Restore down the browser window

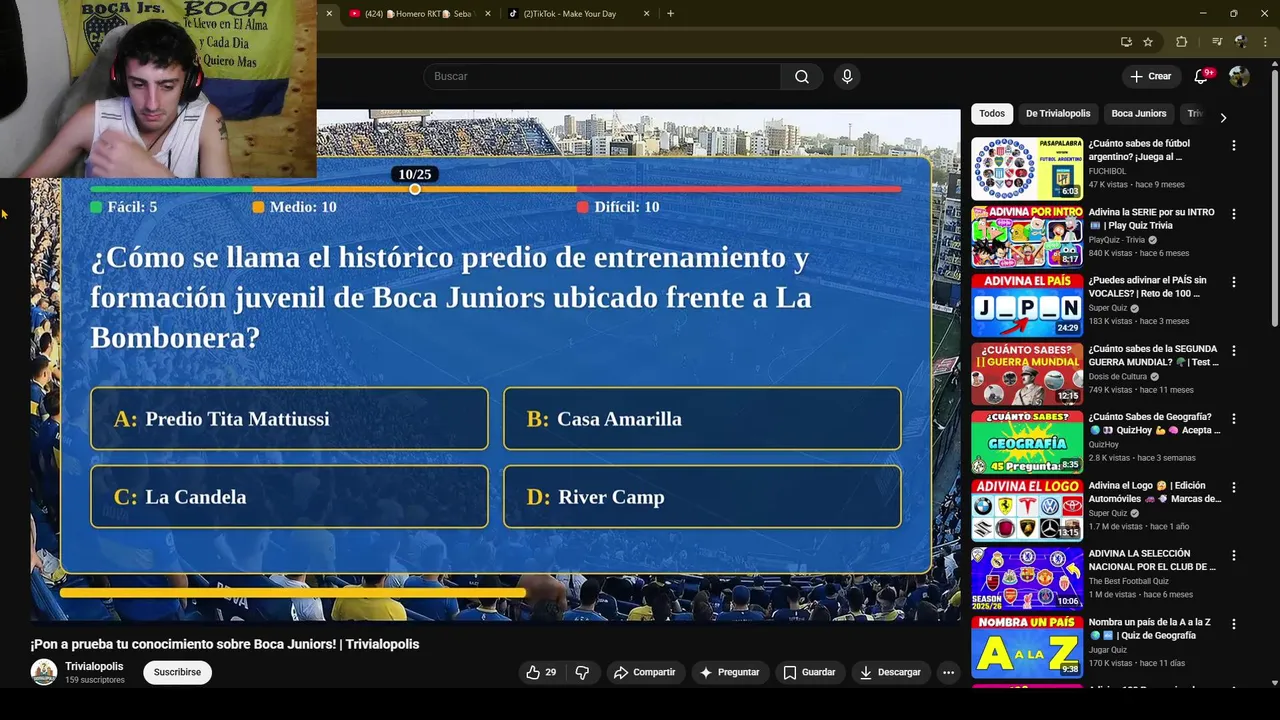tap(1233, 14)
